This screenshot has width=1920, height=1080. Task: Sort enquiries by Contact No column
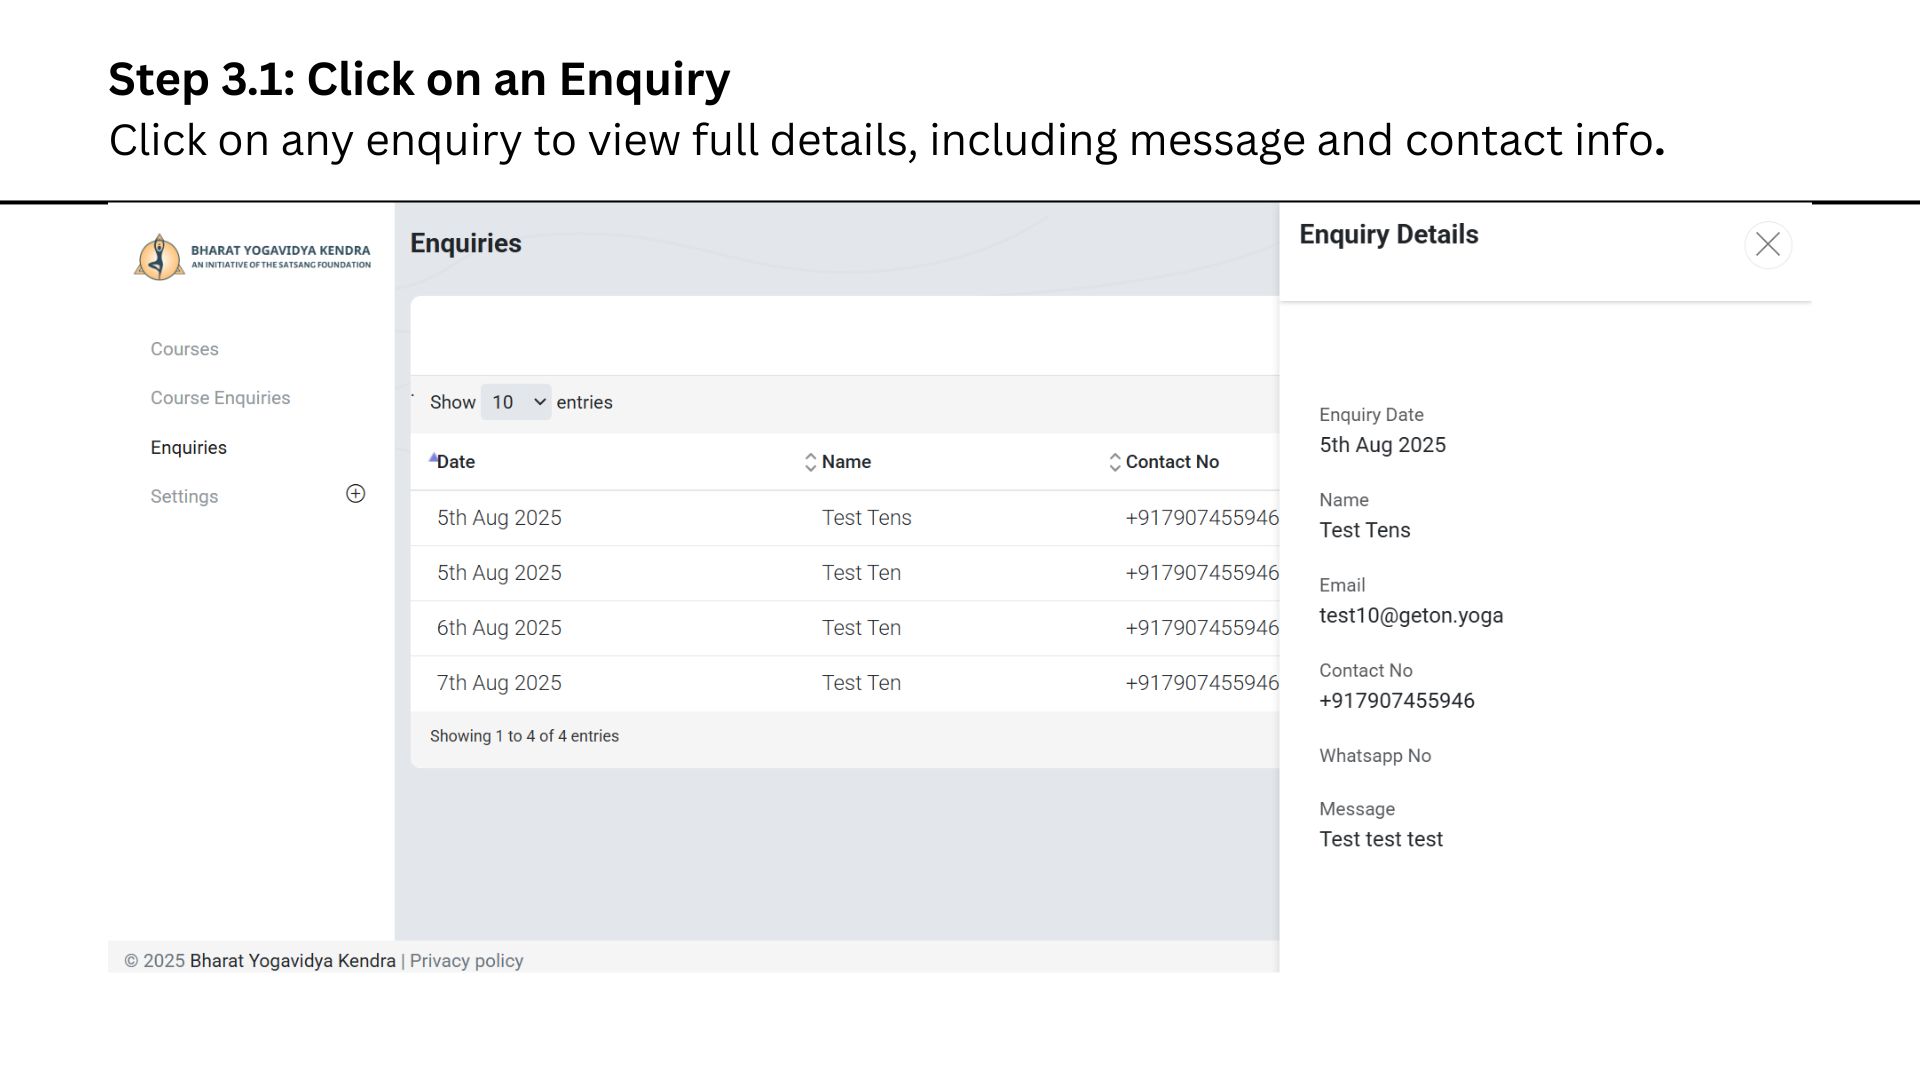1115,462
